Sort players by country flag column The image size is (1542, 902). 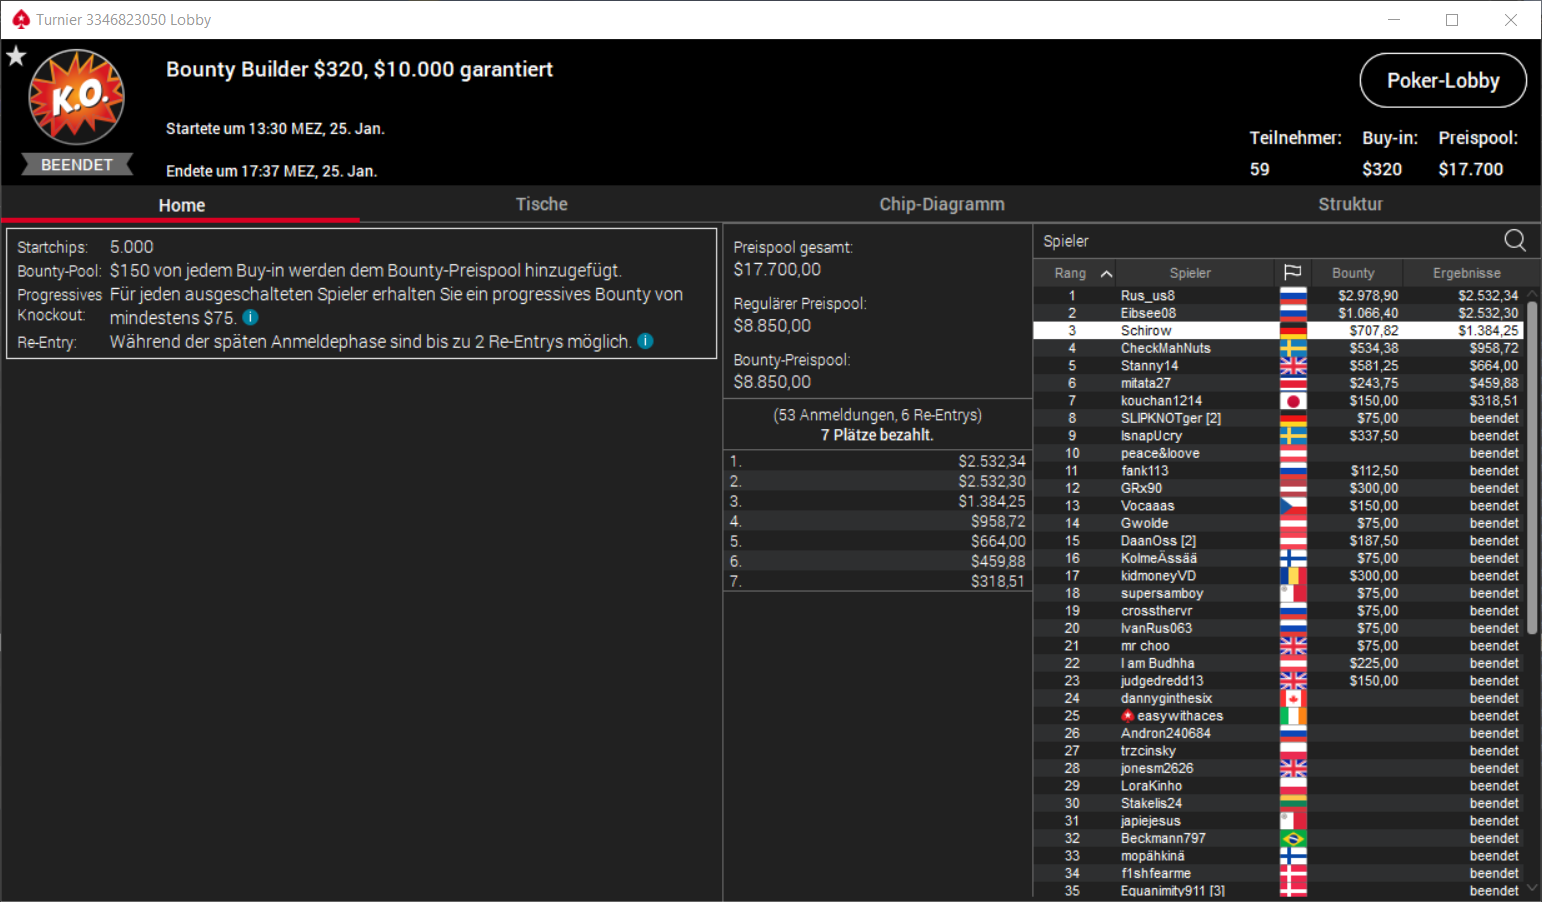pos(1292,272)
